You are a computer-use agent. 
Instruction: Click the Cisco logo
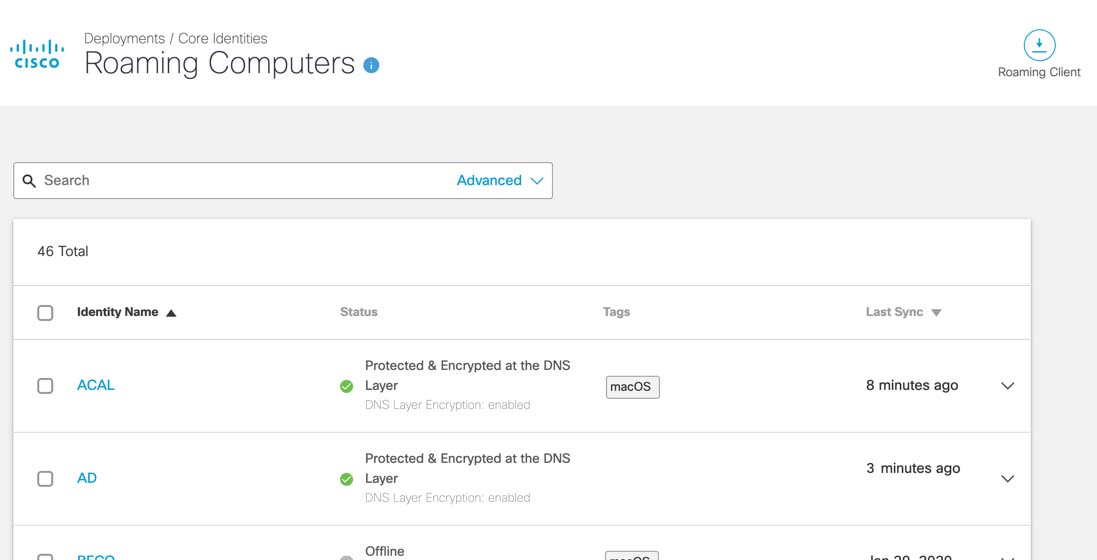36,54
